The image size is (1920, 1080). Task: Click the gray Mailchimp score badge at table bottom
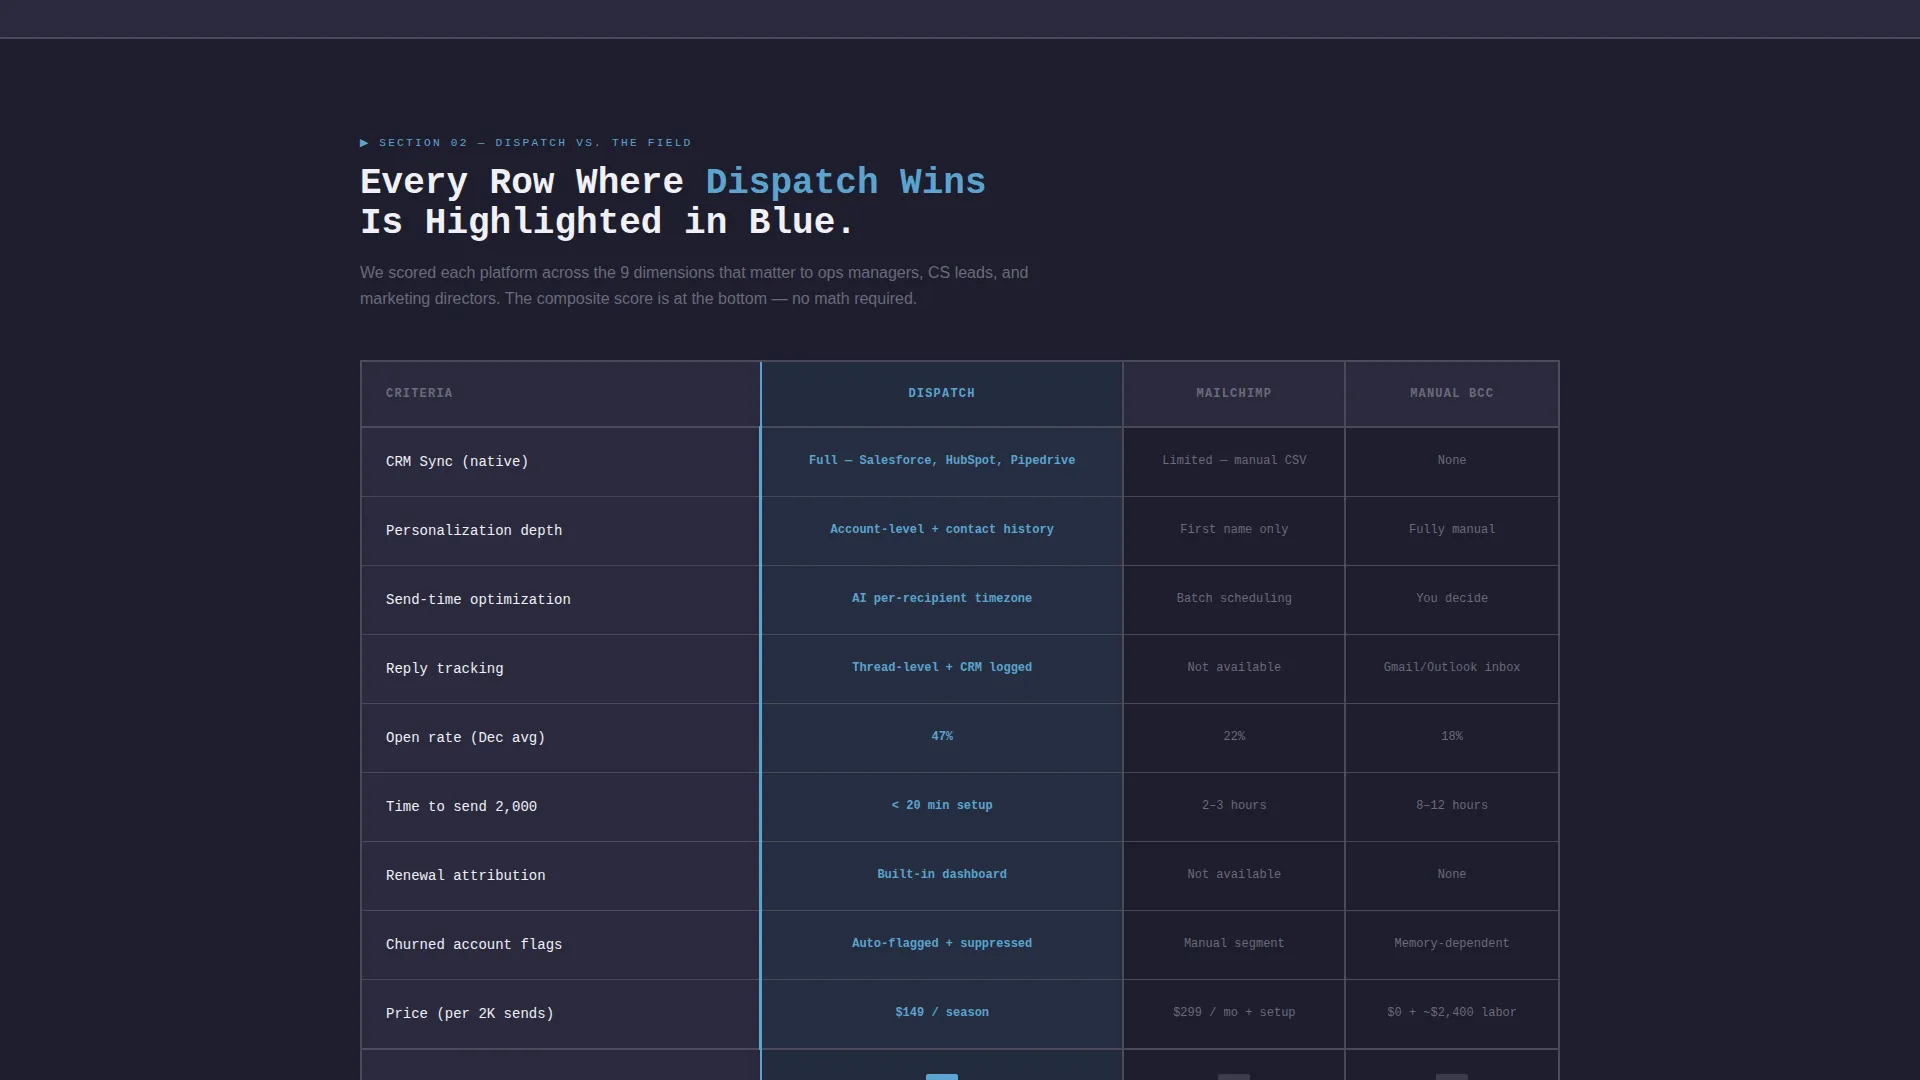point(1234,1077)
